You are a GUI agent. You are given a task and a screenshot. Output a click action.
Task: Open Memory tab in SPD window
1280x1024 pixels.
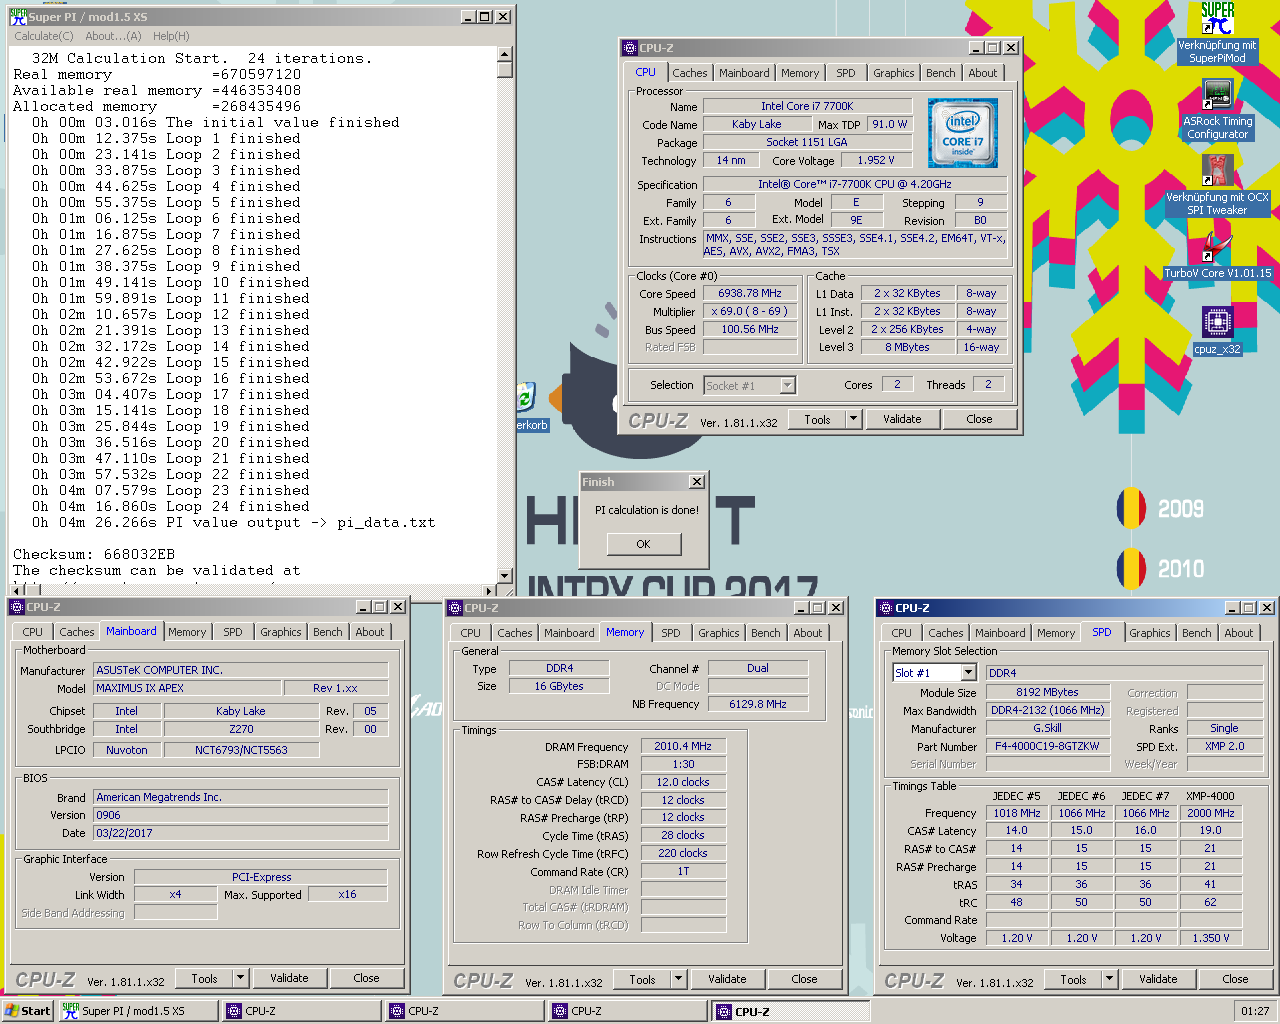[1056, 633]
